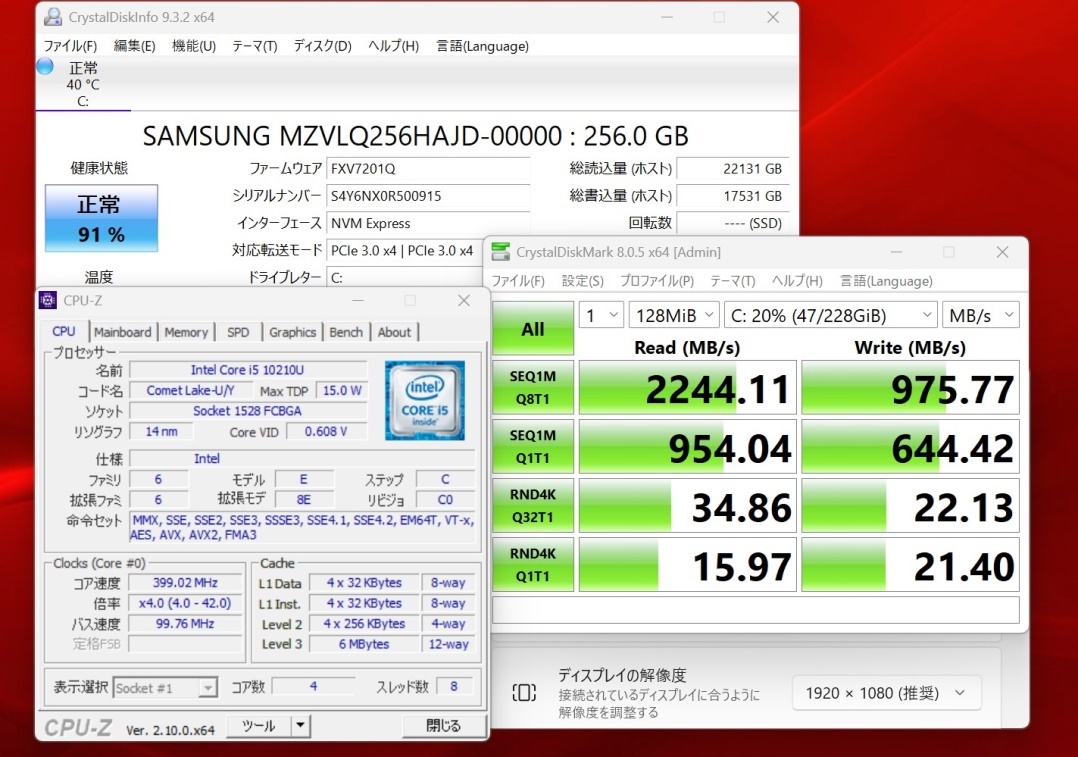1078x757 pixels.
Task: Switch to the Mainboard tab in CPU-Z
Action: [x=122, y=332]
